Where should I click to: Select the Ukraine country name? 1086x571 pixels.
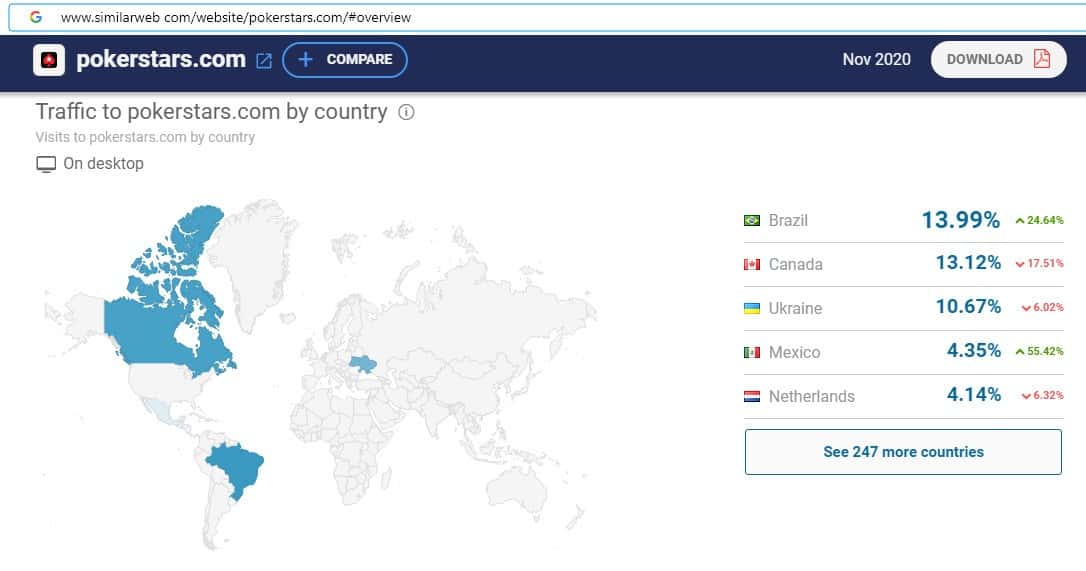(795, 308)
